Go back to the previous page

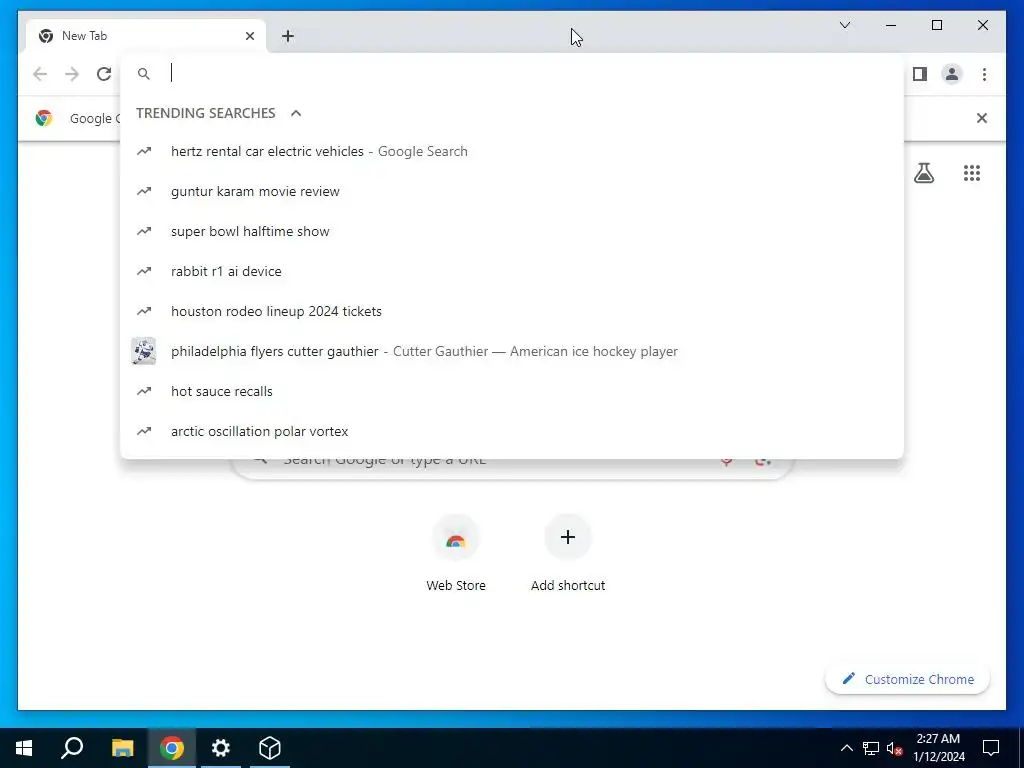40,74
